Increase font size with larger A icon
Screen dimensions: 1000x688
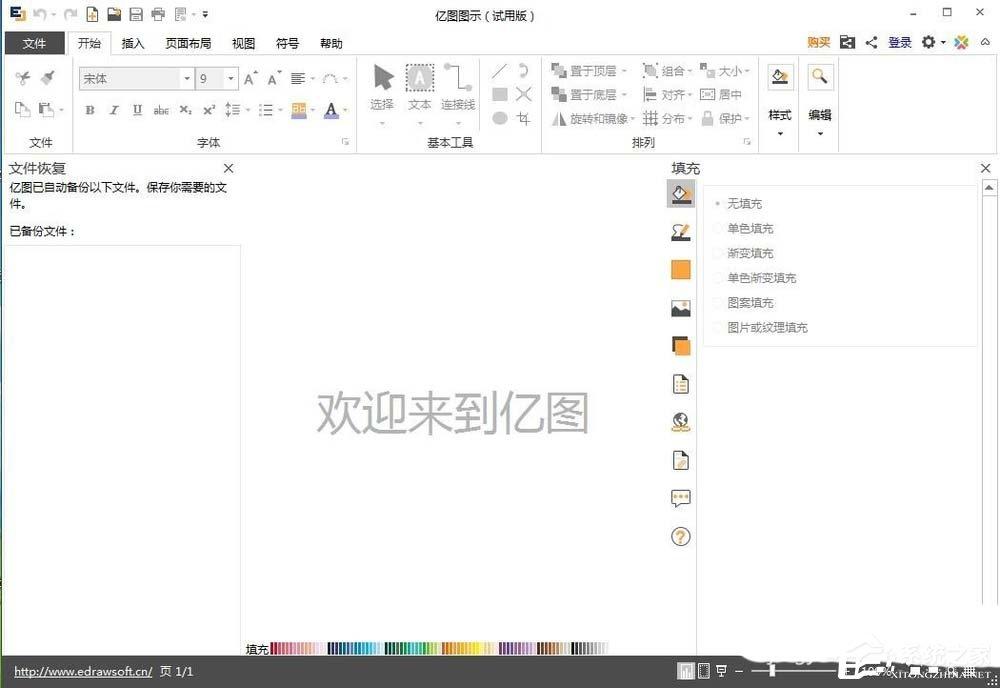[x=250, y=78]
